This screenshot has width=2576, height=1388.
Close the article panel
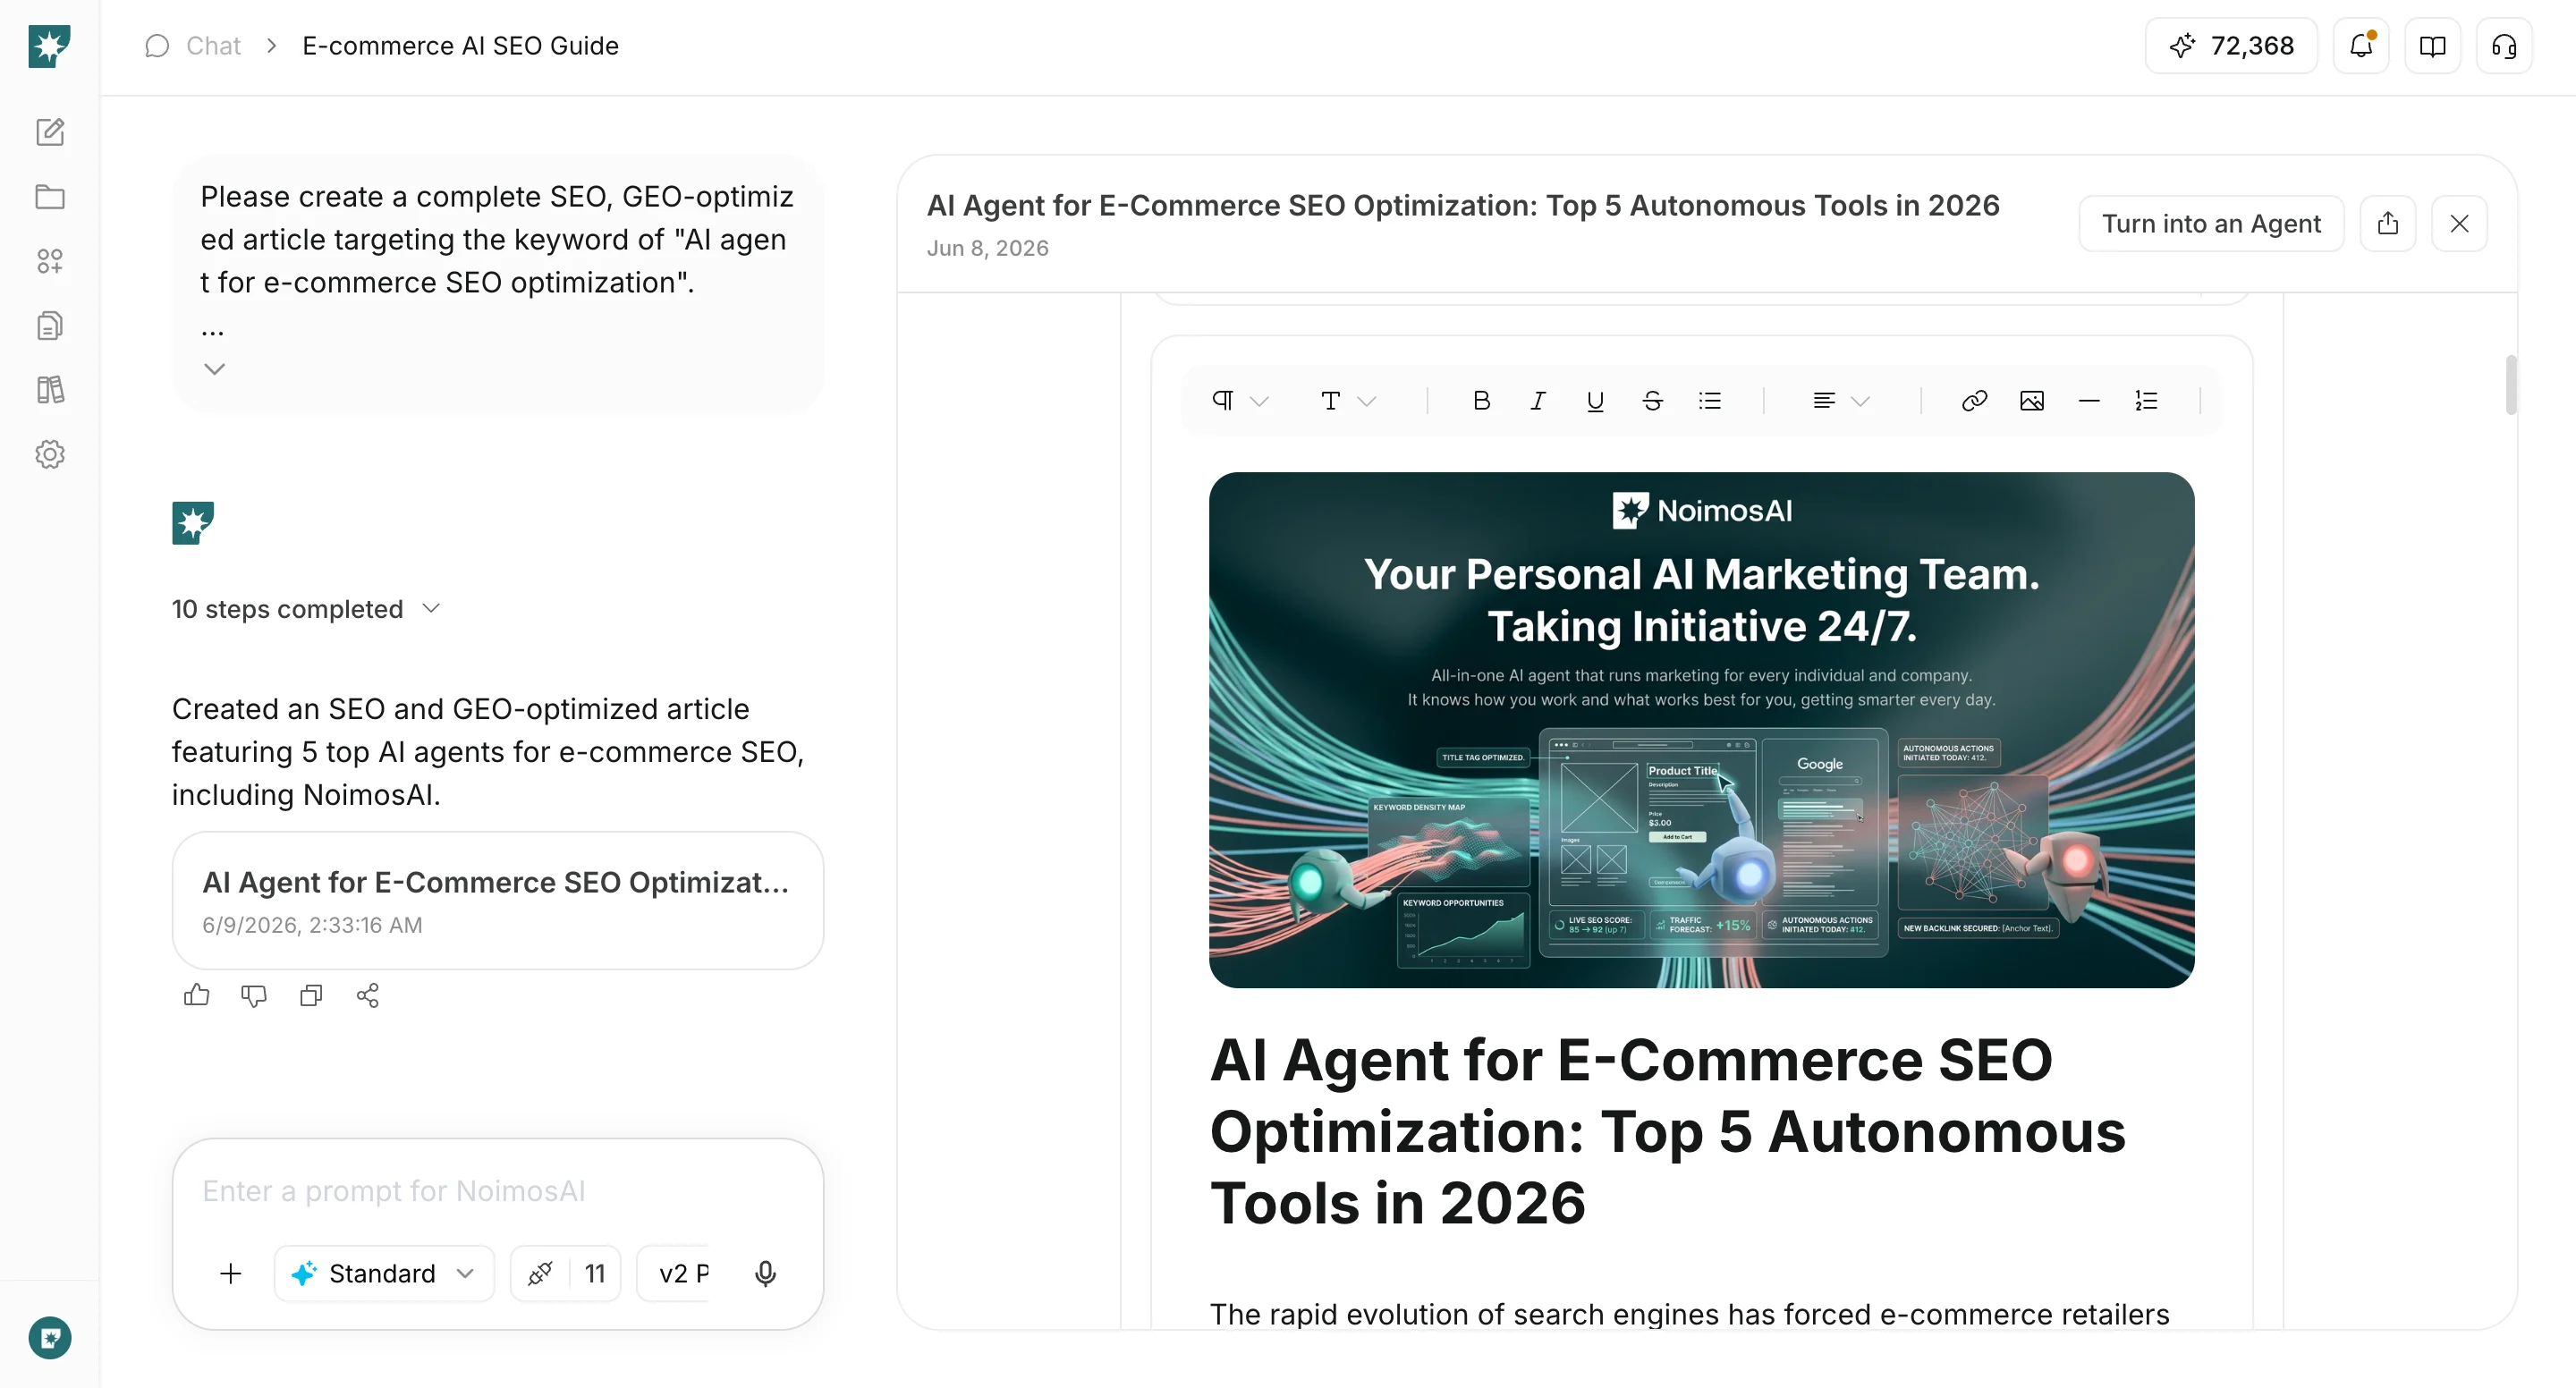[2460, 223]
